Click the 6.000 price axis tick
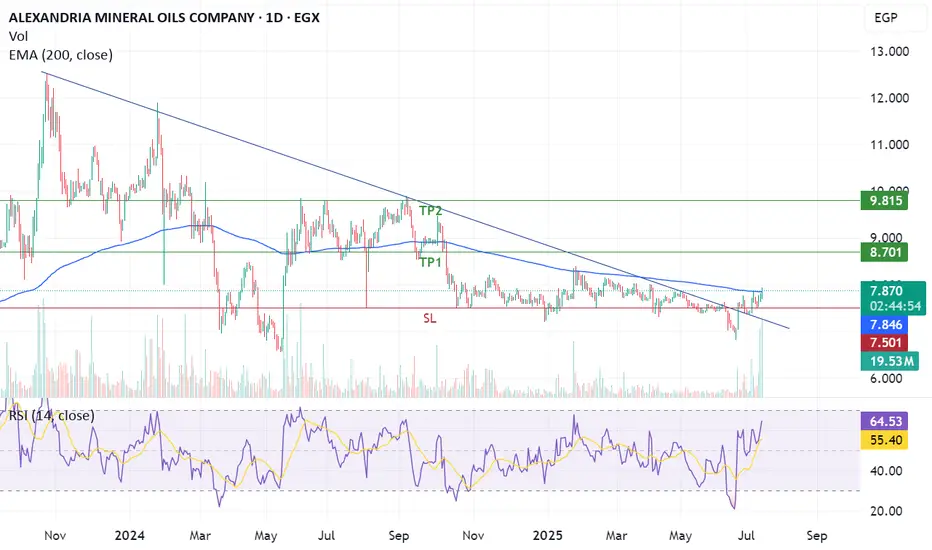 [x=886, y=378]
